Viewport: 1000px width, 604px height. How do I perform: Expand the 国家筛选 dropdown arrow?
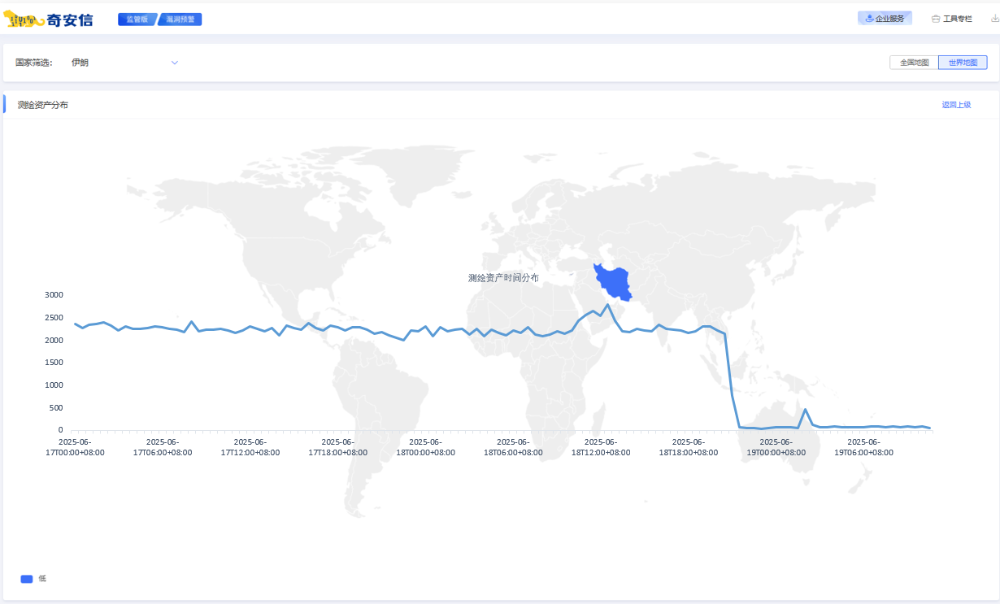[174, 62]
